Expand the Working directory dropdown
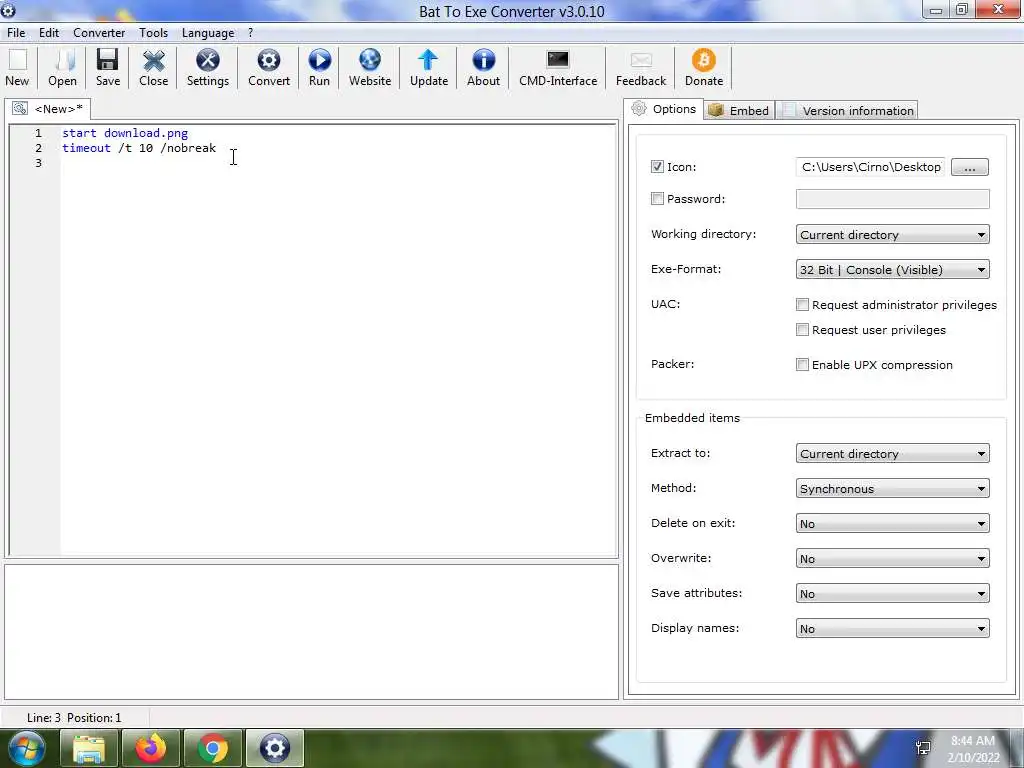Viewport: 1024px width, 768px height. coord(892,234)
